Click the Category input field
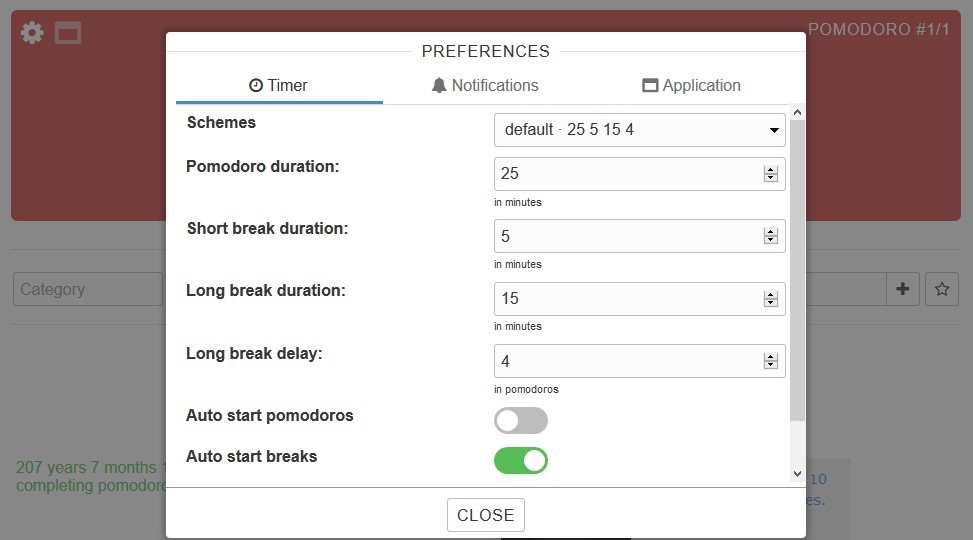 tap(87, 289)
